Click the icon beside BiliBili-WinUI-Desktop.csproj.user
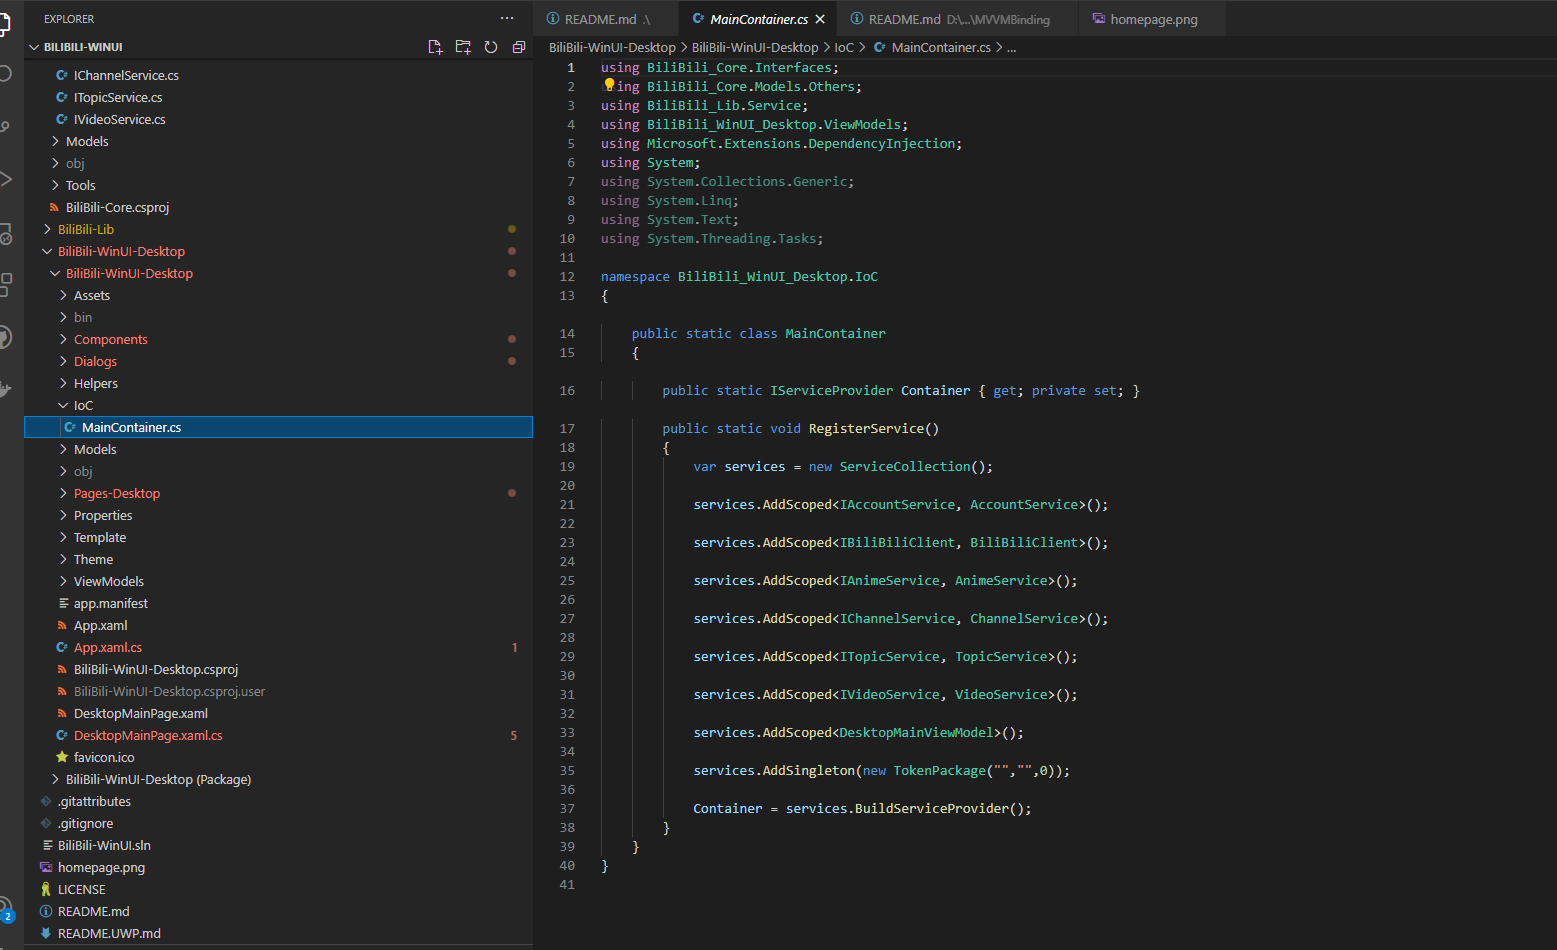Screen dimensions: 1557x950 [x=62, y=691]
